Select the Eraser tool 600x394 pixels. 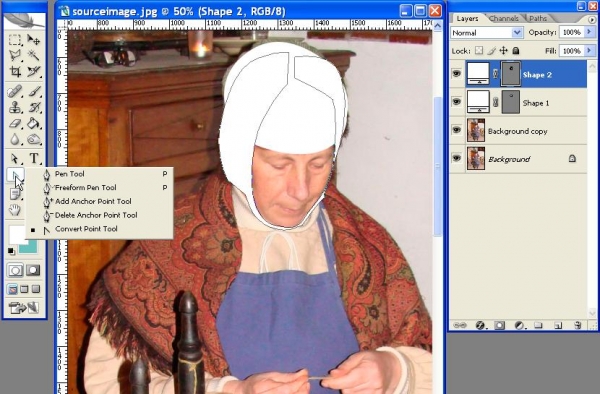[15, 124]
